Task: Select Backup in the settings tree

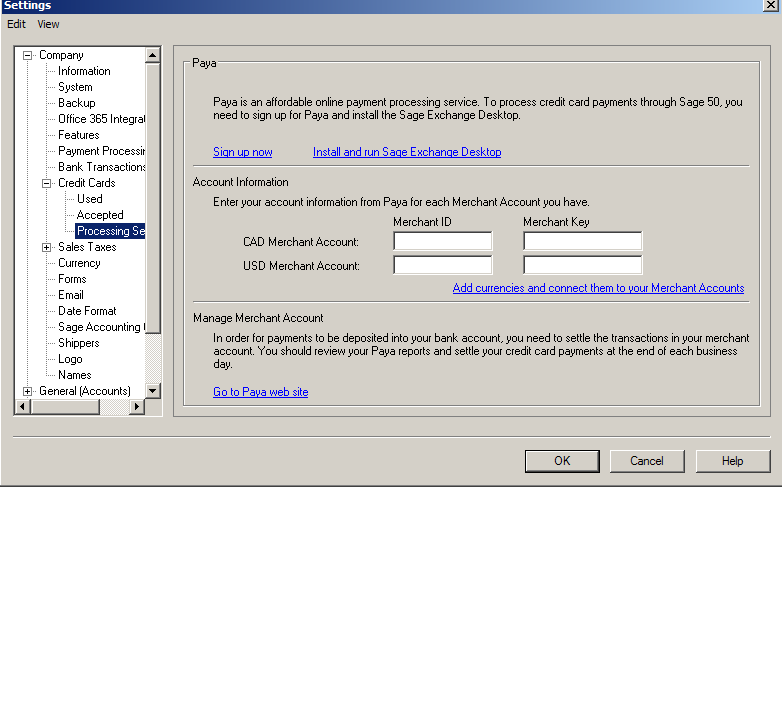Action: [x=77, y=103]
